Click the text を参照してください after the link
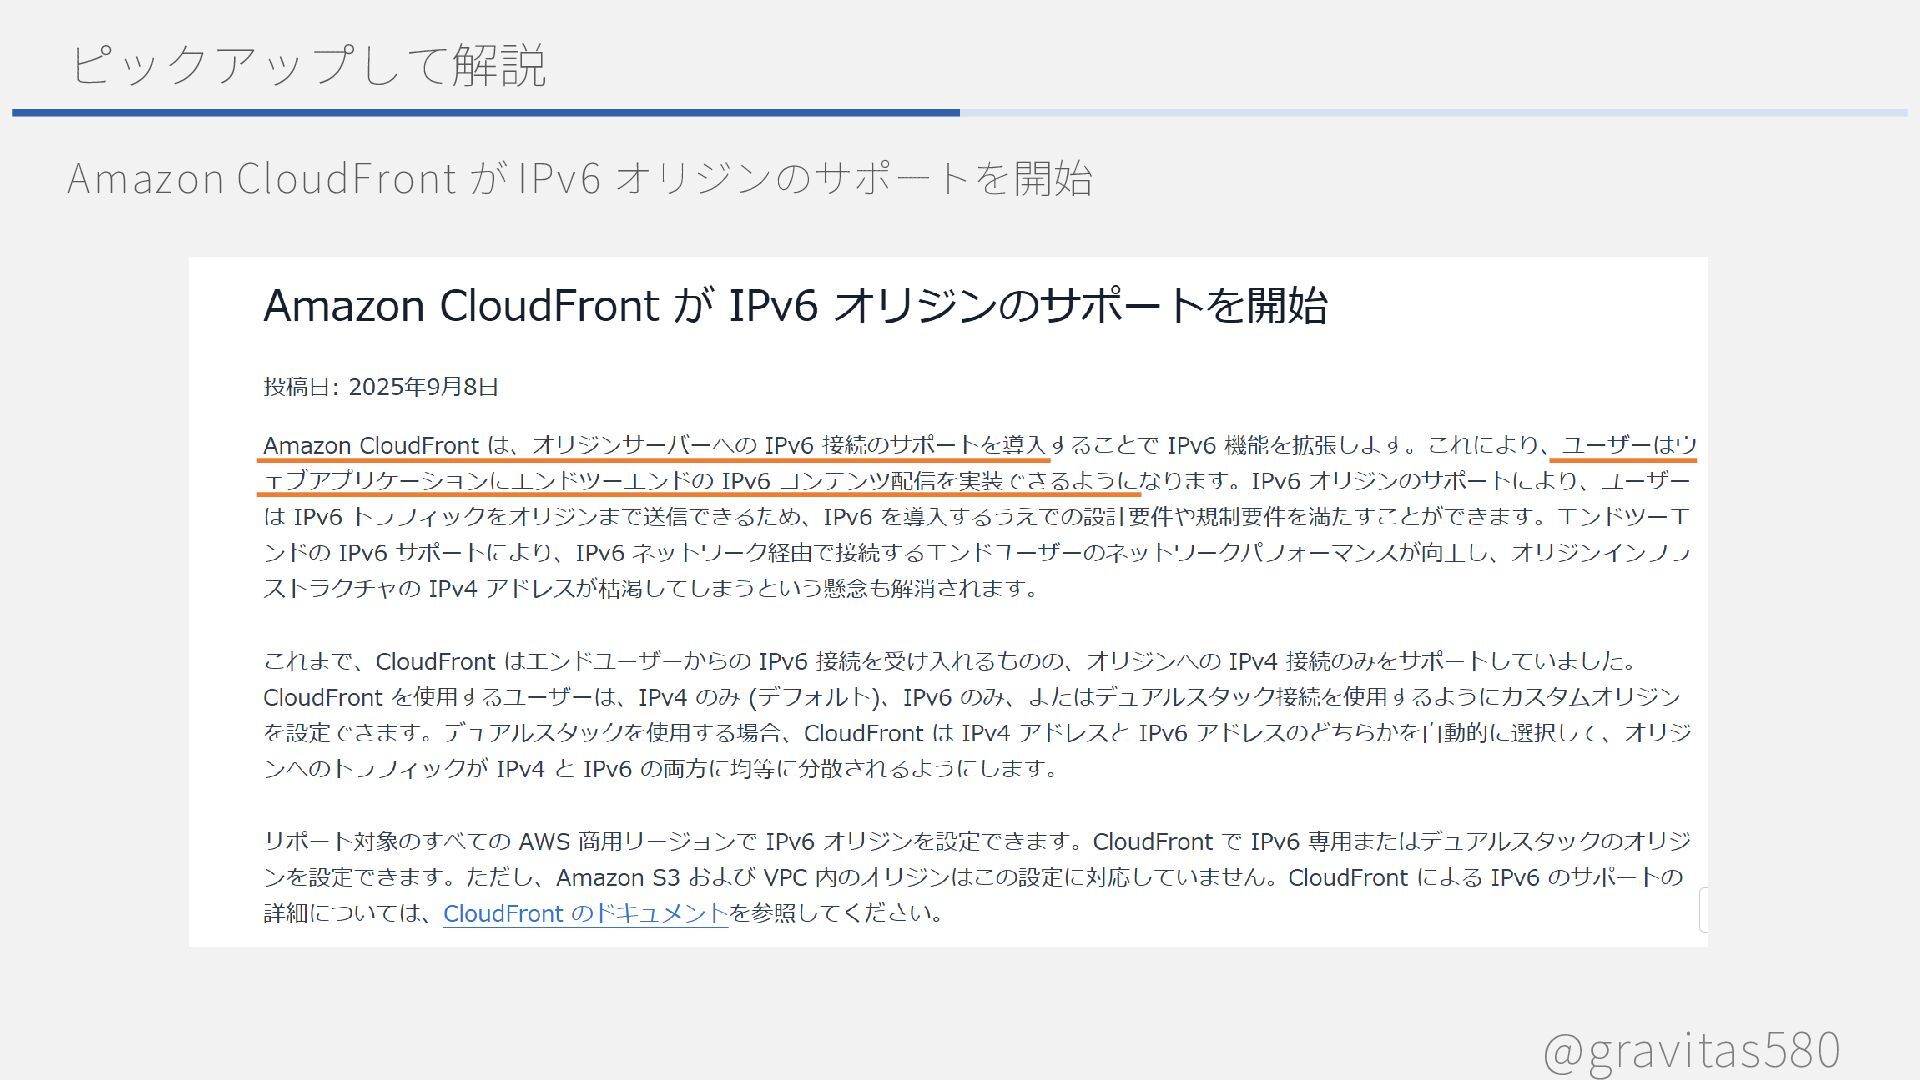This screenshot has width=1920, height=1080. pos(836,913)
